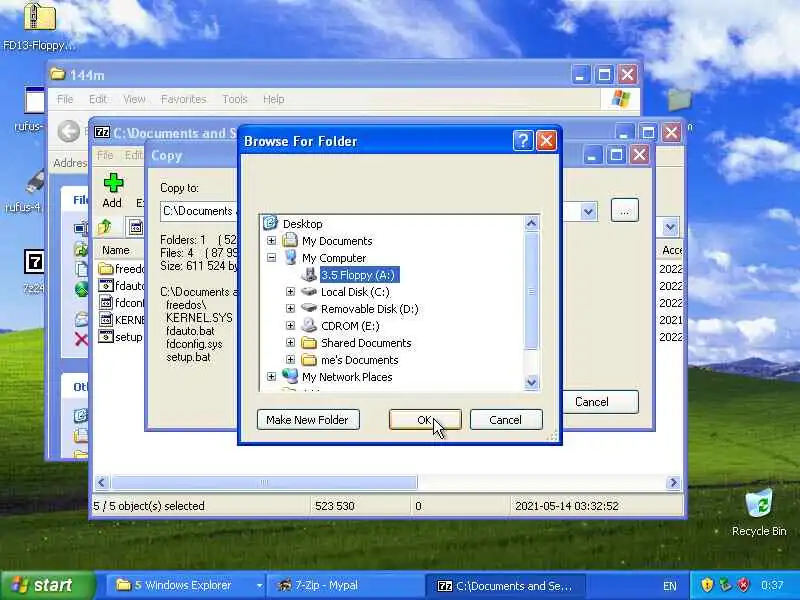Expand the CDROM (E:) node
This screenshot has height=600, width=800.
coord(290,326)
